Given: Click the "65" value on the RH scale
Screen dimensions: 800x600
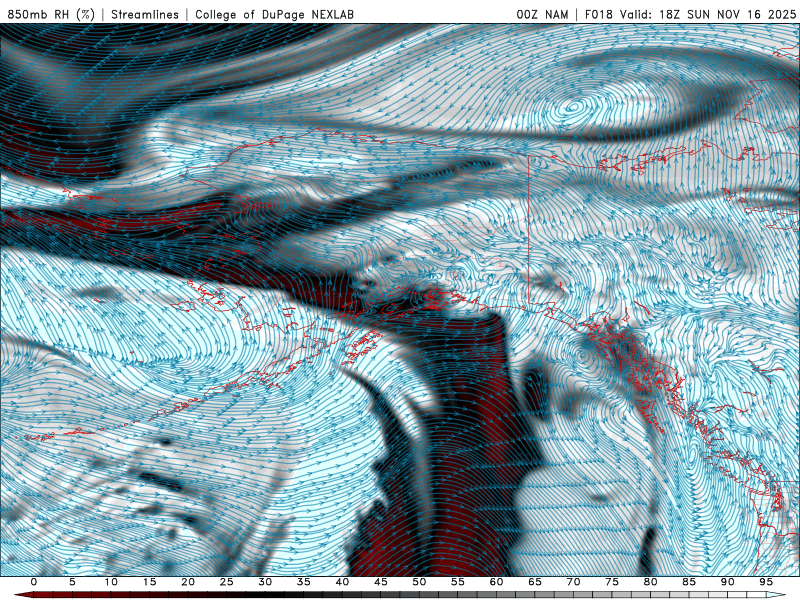Looking at the screenshot, I should (535, 582).
